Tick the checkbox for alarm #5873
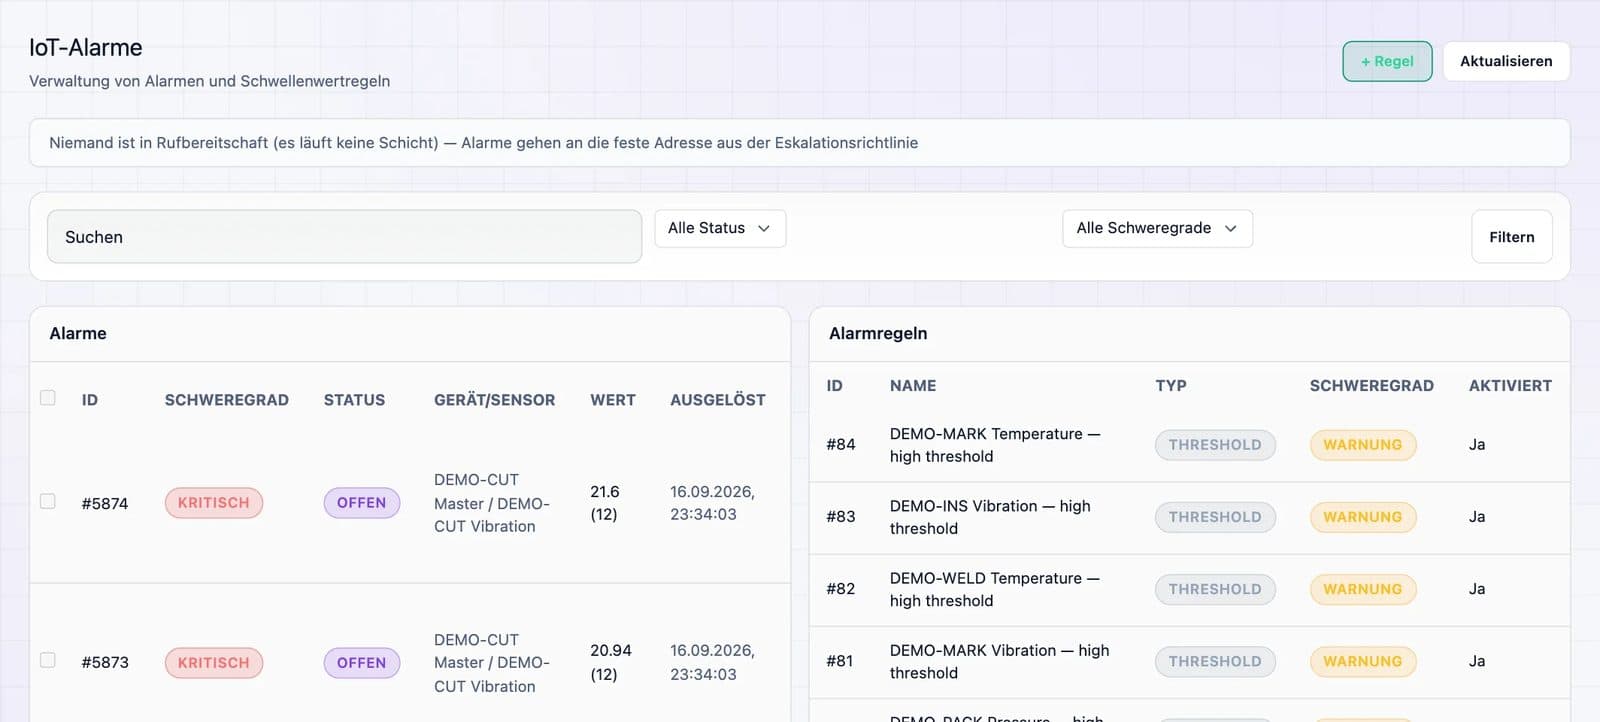Screen dimensions: 1600x722 48,660
